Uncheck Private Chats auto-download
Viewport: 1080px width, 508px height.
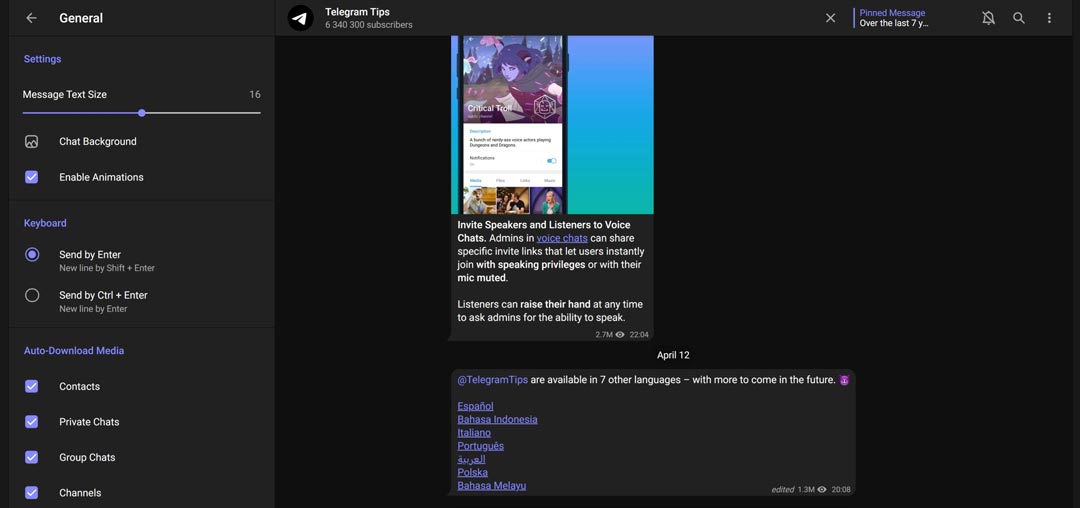point(32,421)
